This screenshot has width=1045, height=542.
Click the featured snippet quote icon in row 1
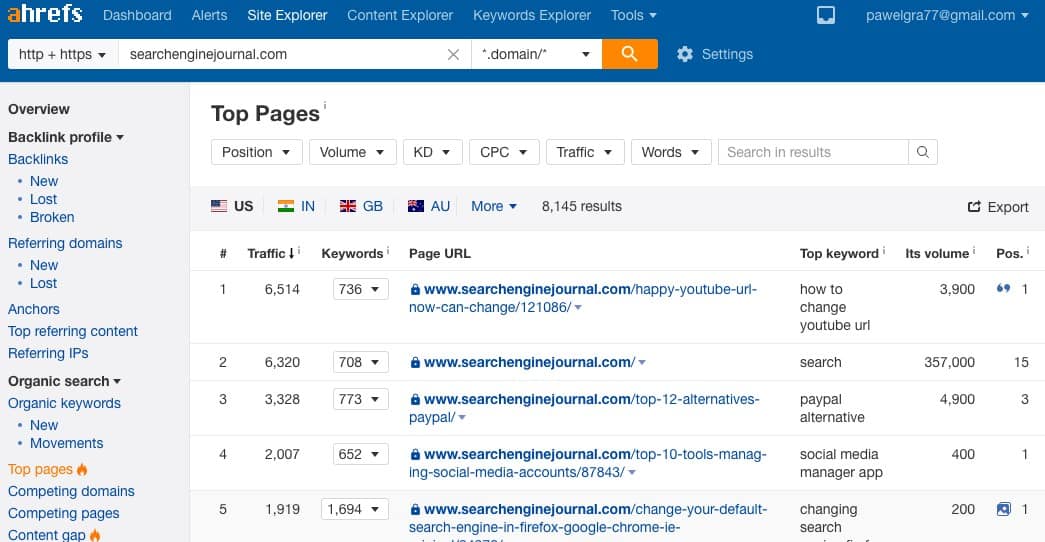1003,289
